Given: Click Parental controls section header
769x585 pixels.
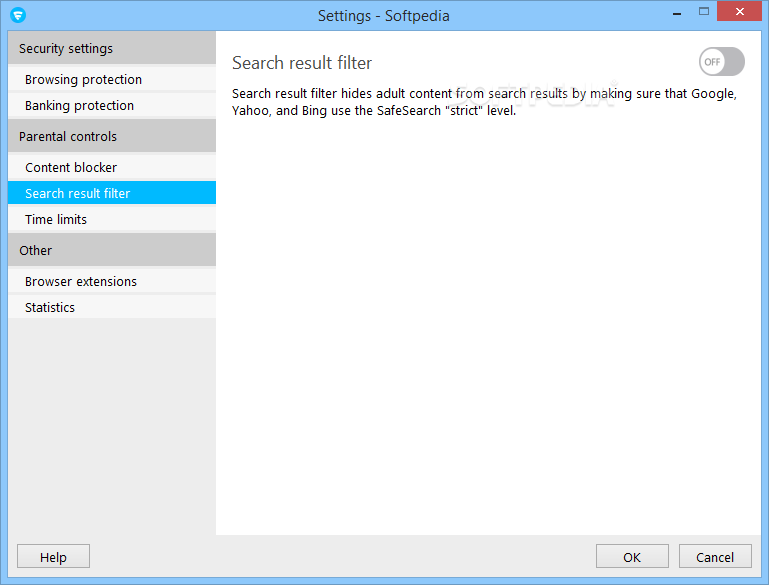Looking at the screenshot, I should 112,136.
